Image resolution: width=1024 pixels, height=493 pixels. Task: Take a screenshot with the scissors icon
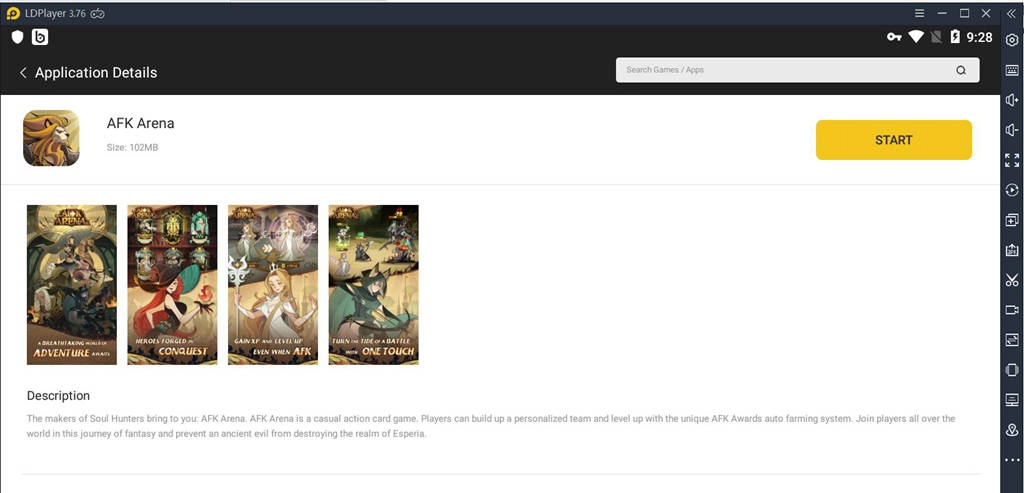pos(1012,280)
